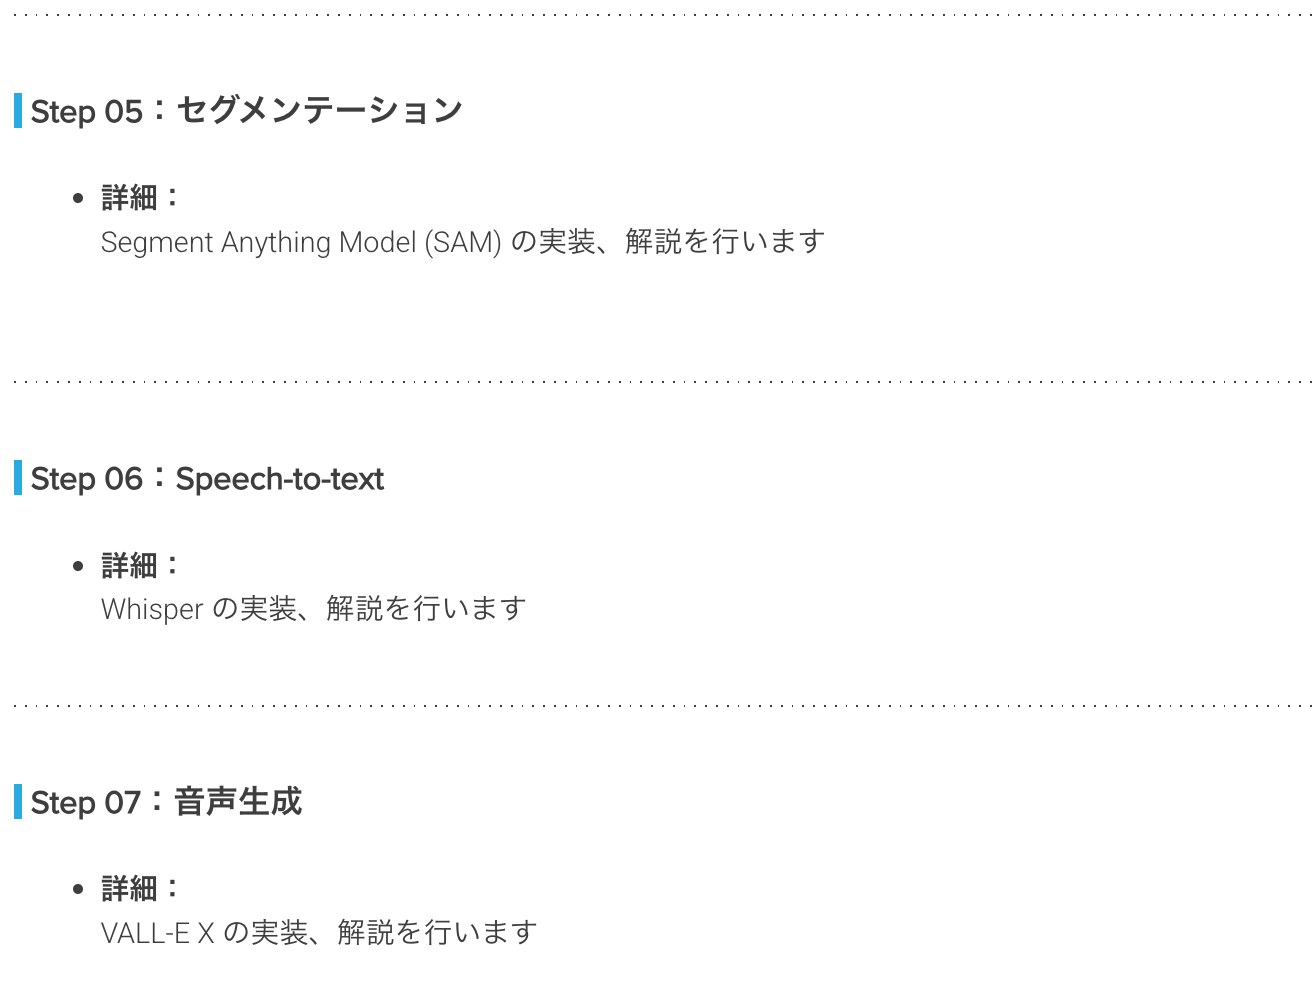
Task: Click the '詳細：' label under Step 06
Action: click(140, 565)
